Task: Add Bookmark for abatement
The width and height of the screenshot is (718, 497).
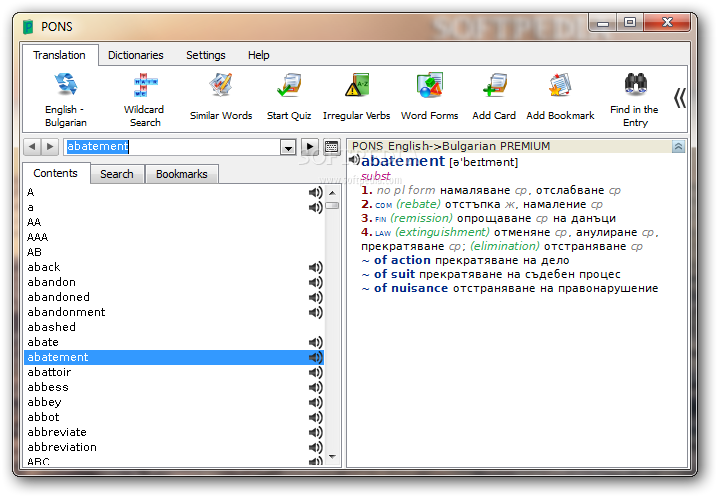Action: tap(560, 97)
